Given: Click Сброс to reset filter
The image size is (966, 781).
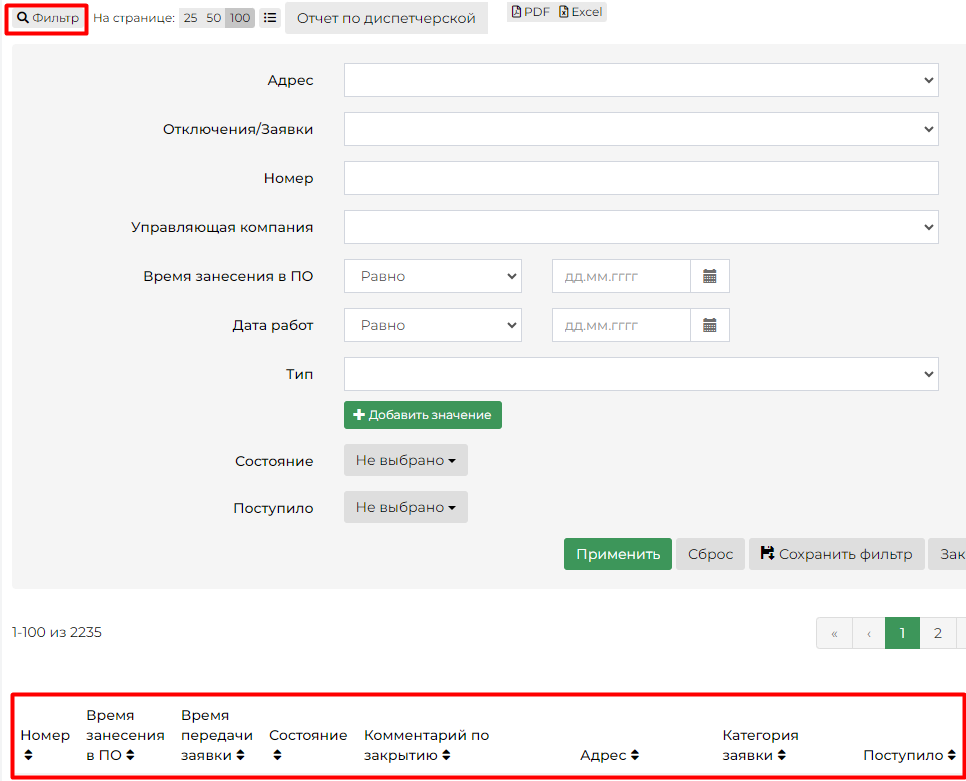Looking at the screenshot, I should point(710,554).
